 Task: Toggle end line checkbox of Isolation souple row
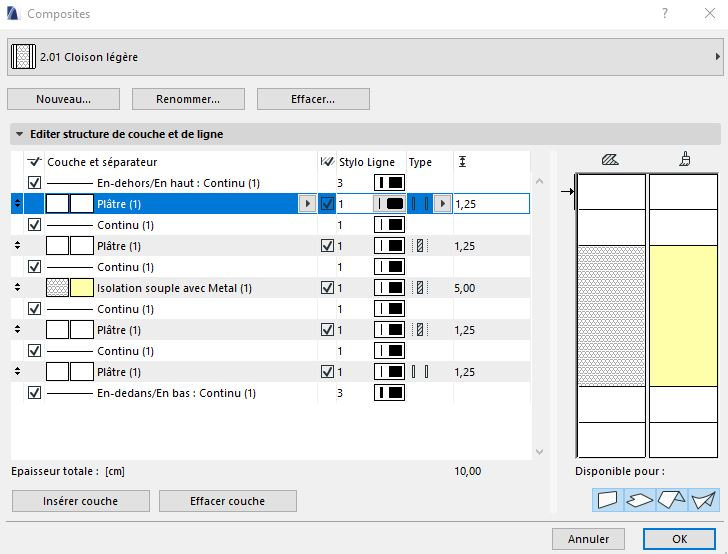(327, 288)
